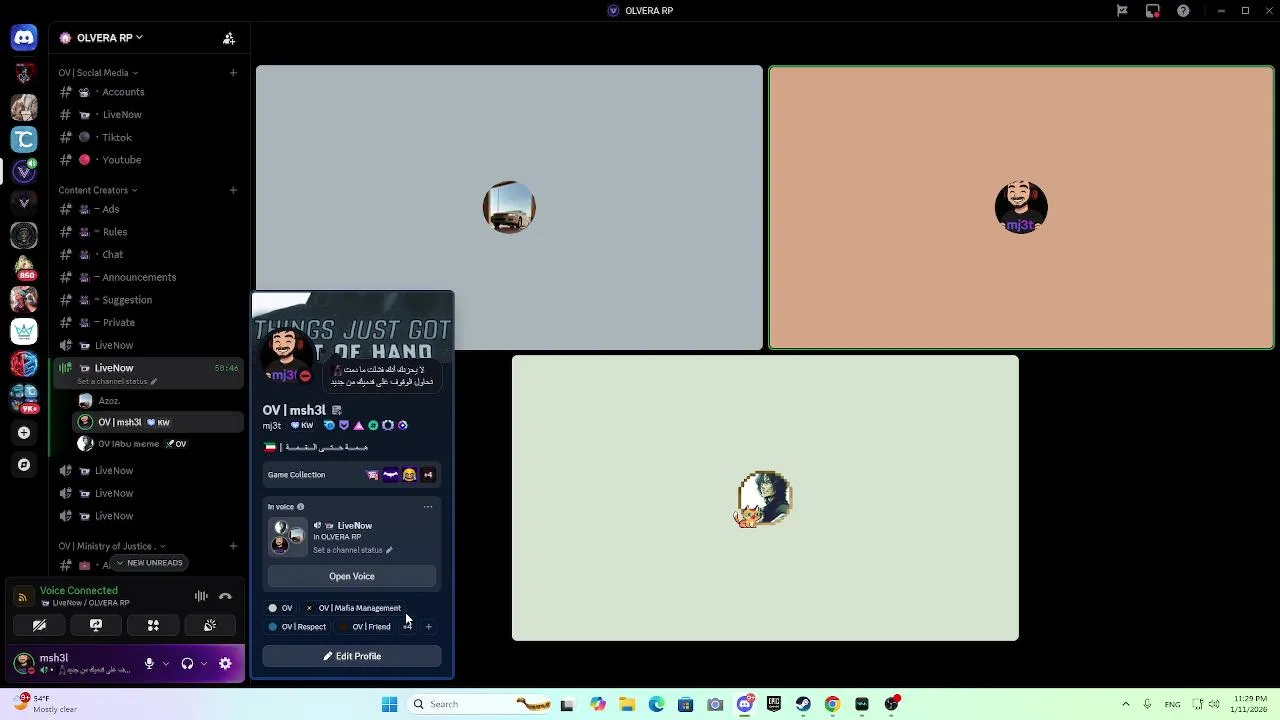Open the Discord inbox icon in title bar
The height and width of the screenshot is (720, 1280).
click(1153, 11)
